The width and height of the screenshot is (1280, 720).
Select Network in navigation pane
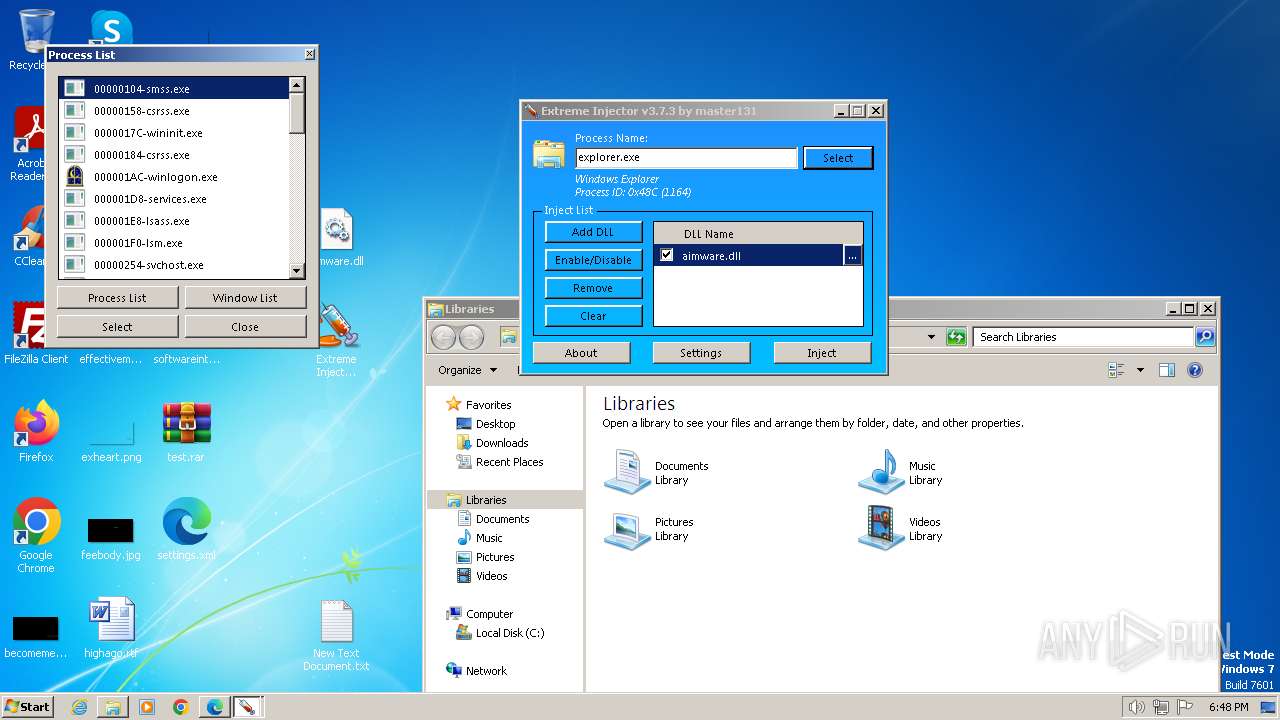477,671
